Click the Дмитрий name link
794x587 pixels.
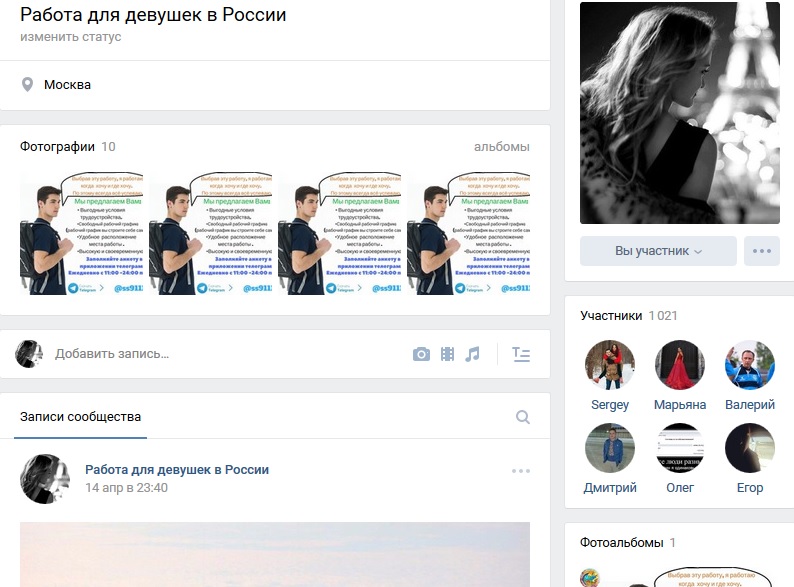tap(610, 488)
